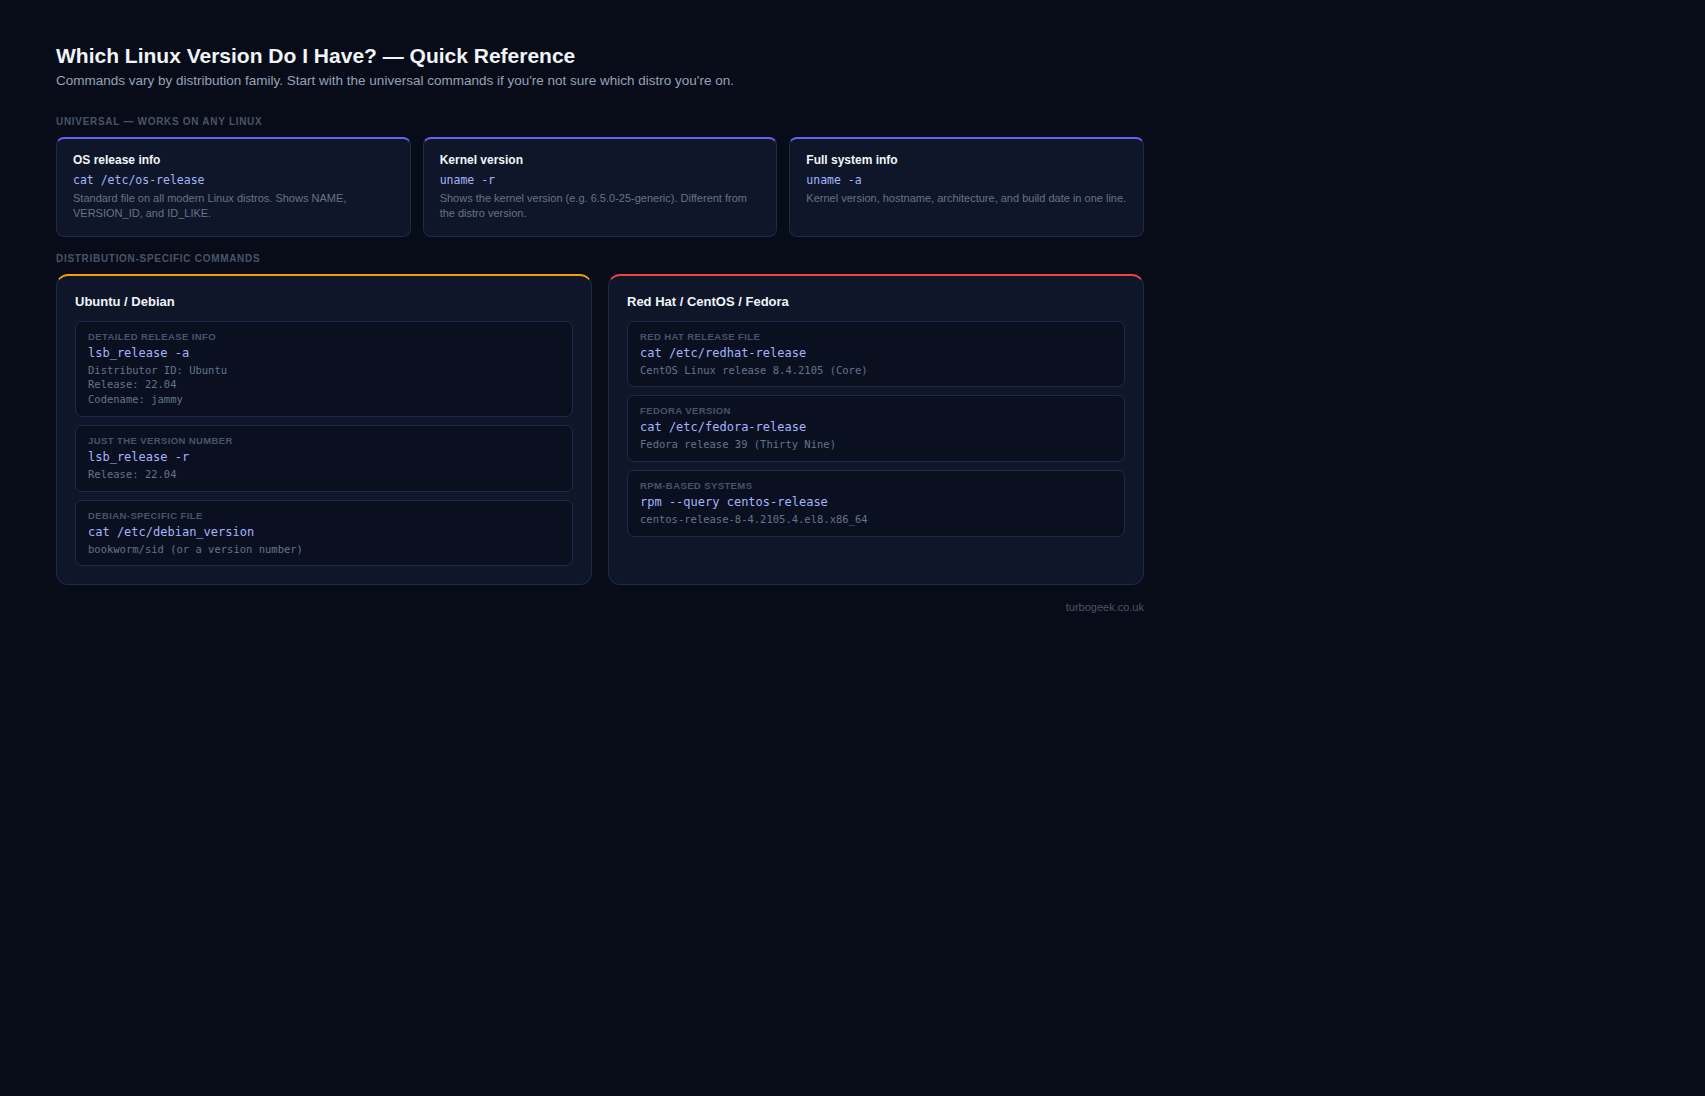This screenshot has height=1096, width=1705.
Task: Click the Full system info card heading
Action: (x=851, y=160)
